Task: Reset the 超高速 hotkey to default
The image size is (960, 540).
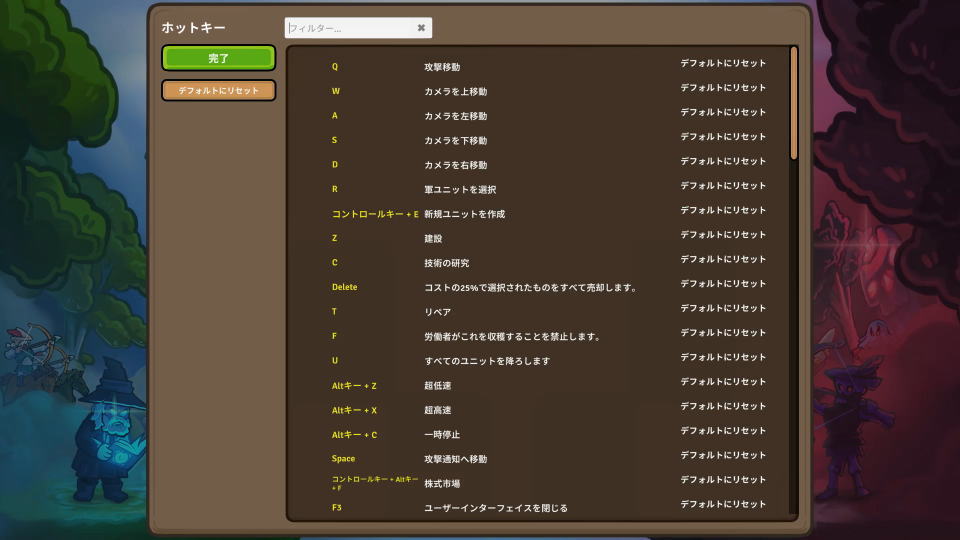Action: point(722,406)
